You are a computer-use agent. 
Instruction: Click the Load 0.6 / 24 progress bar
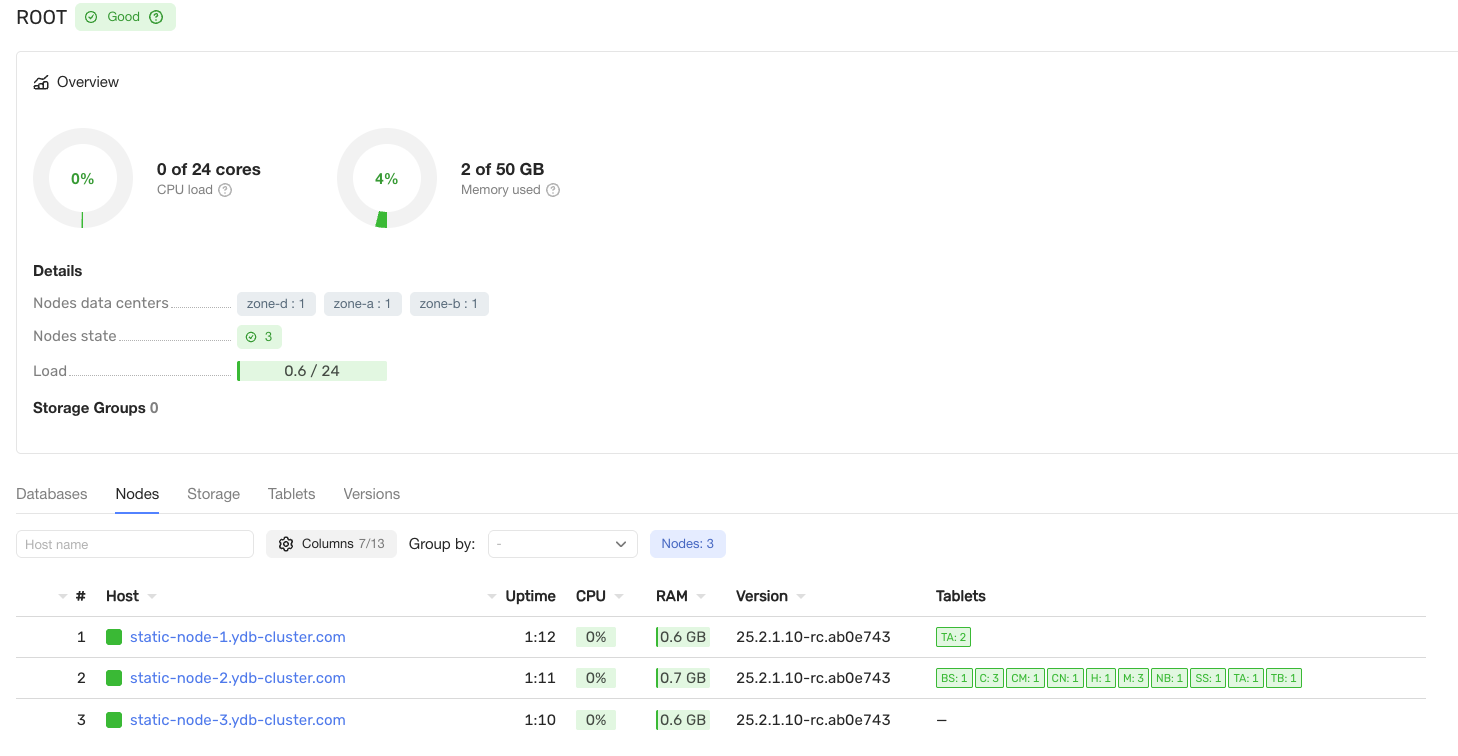click(312, 371)
